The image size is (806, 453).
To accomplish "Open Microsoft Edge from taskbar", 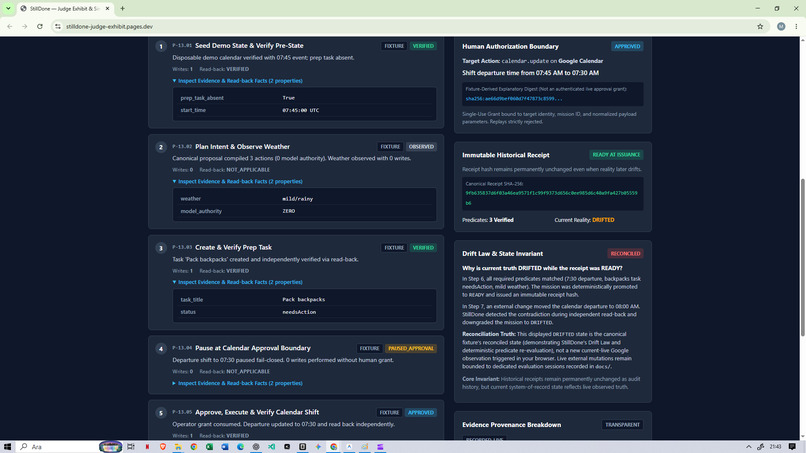I will (240, 447).
